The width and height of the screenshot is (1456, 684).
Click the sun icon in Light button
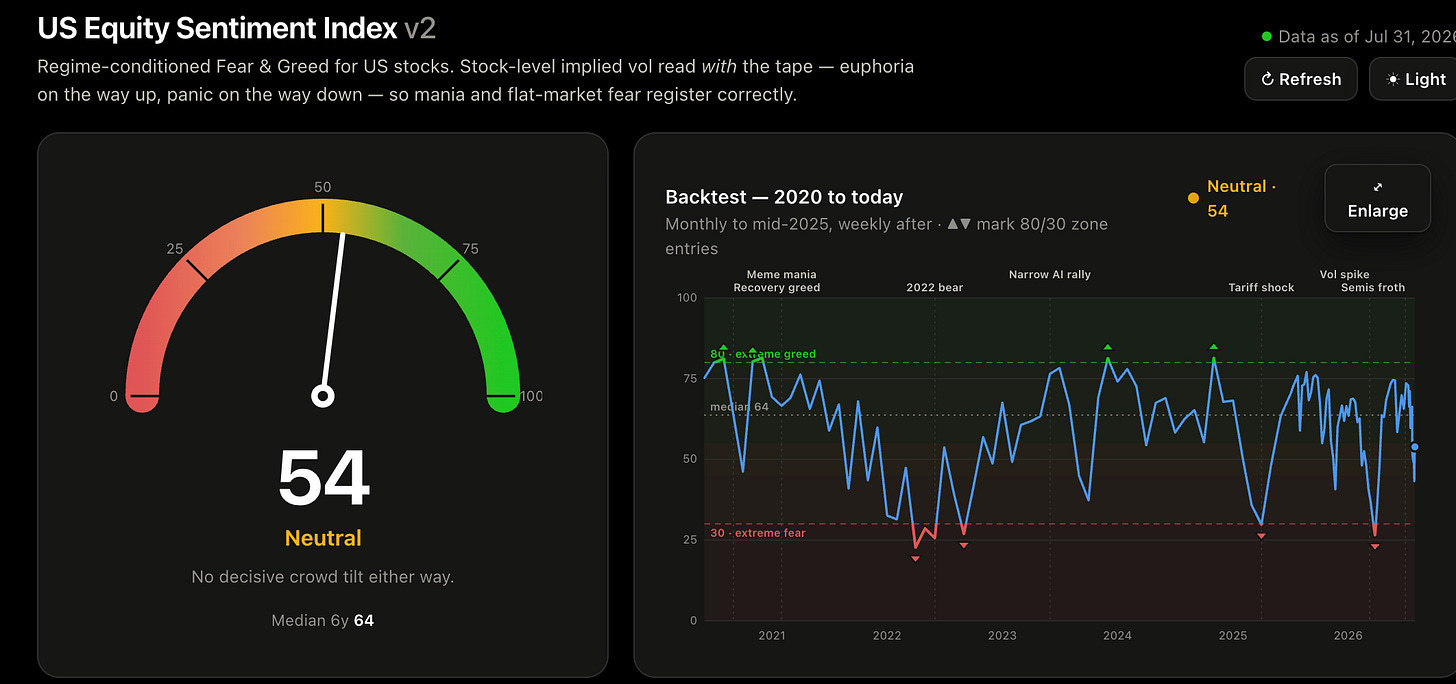click(1392, 79)
